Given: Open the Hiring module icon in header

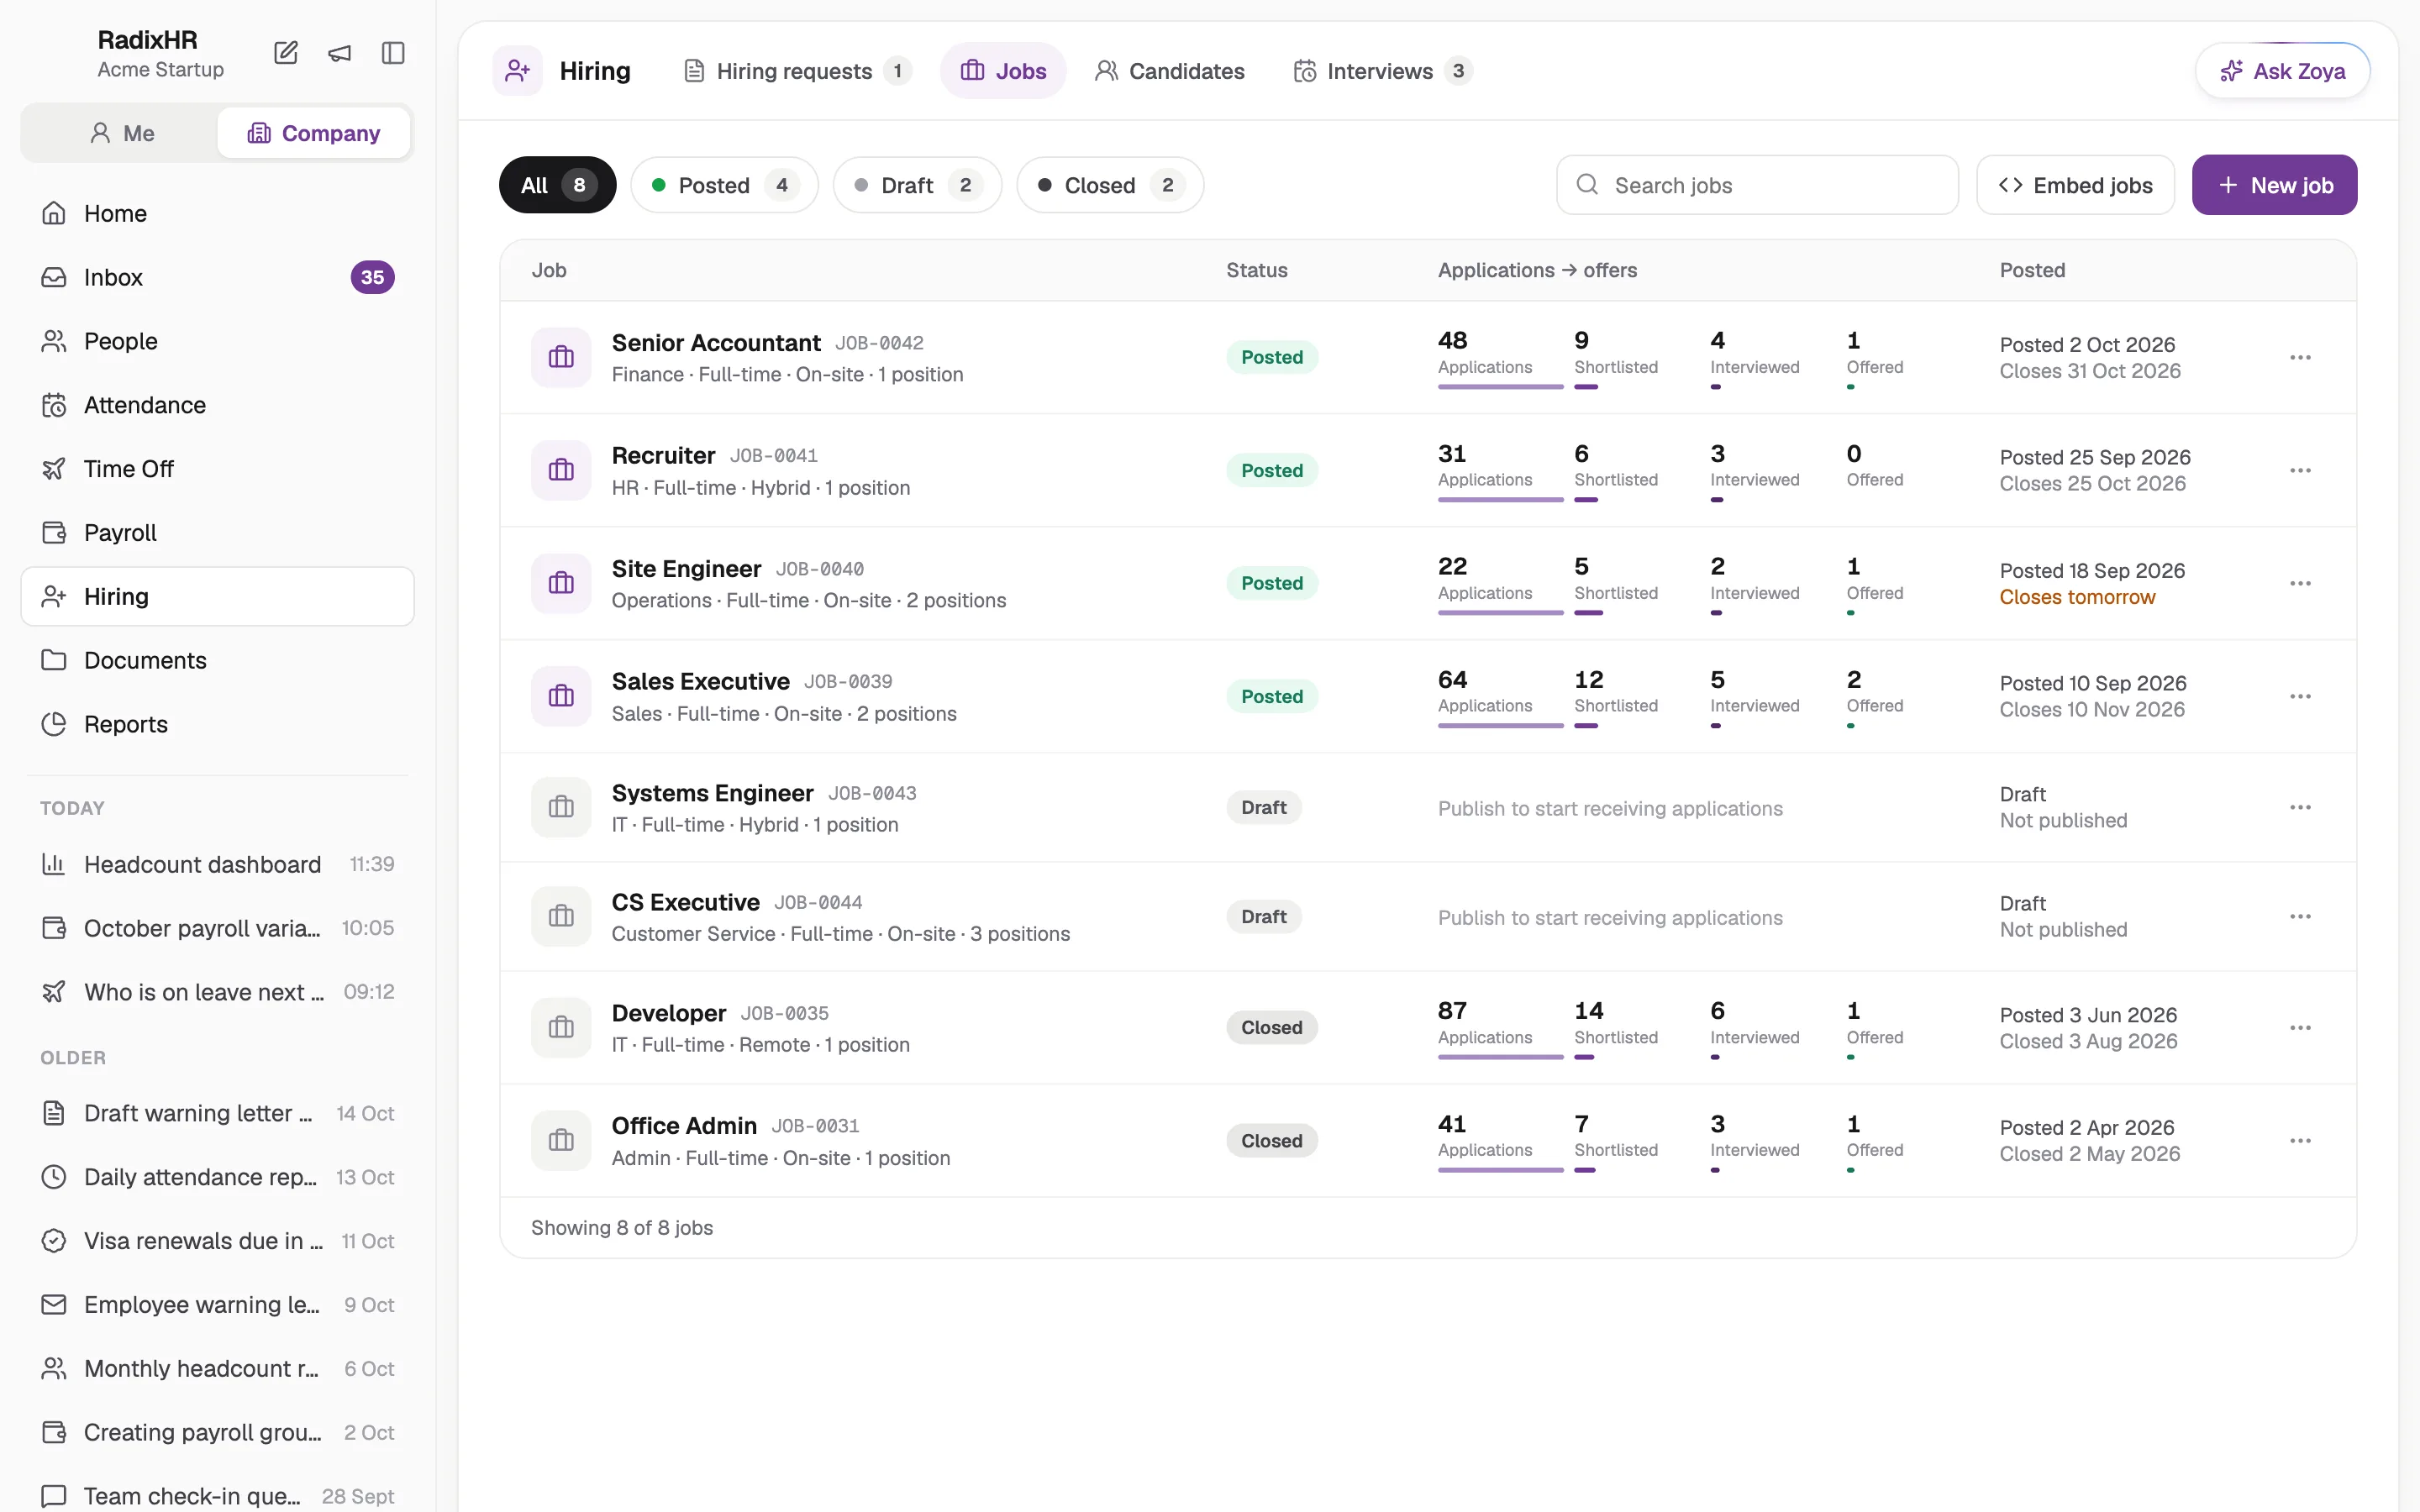Looking at the screenshot, I should click(x=517, y=71).
